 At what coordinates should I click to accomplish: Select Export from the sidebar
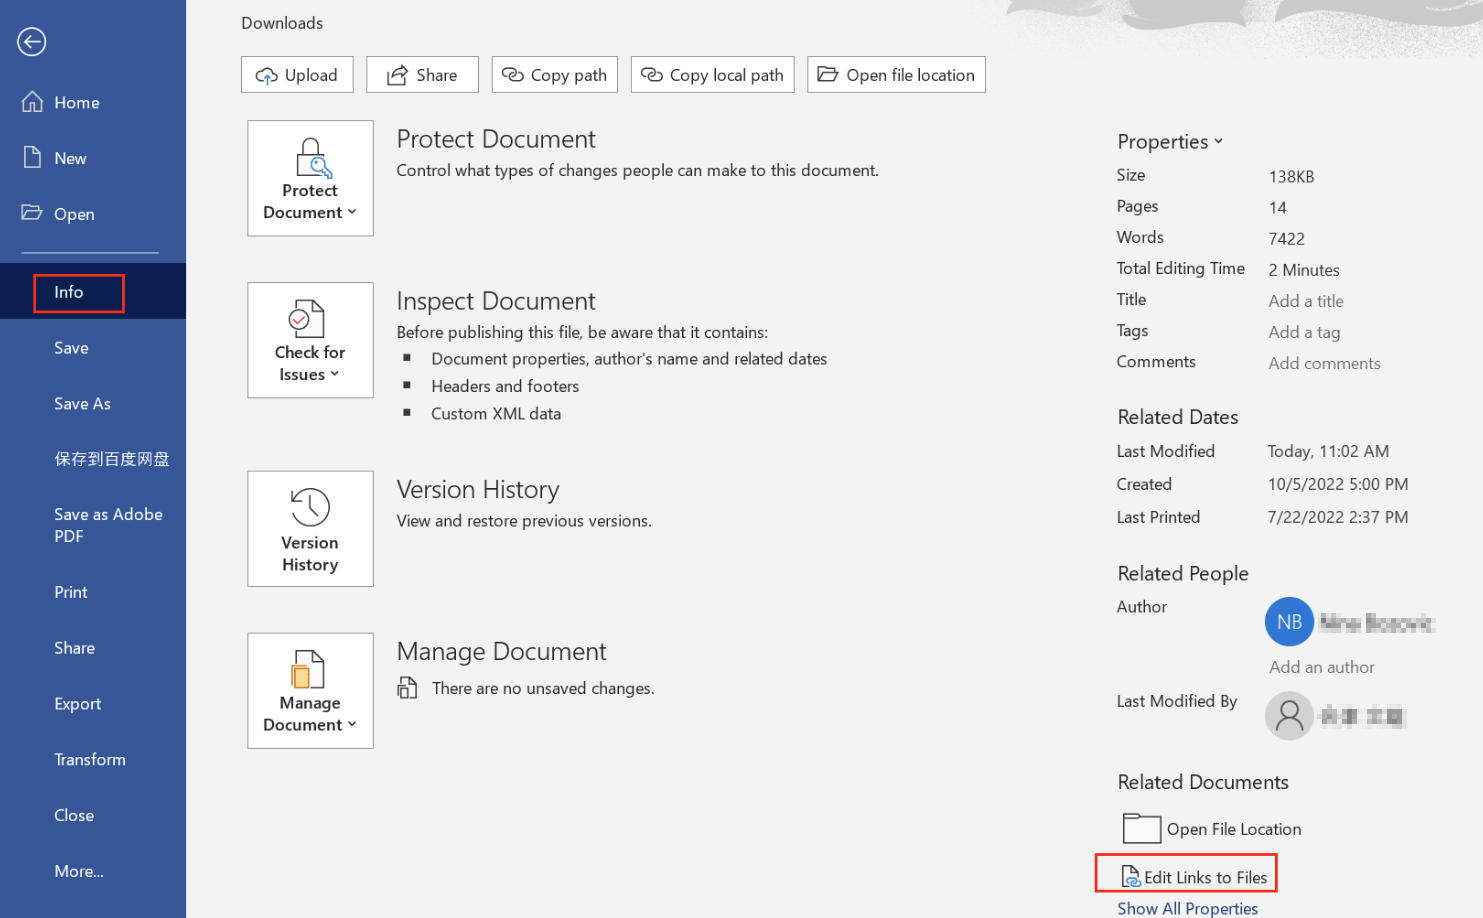click(x=77, y=703)
